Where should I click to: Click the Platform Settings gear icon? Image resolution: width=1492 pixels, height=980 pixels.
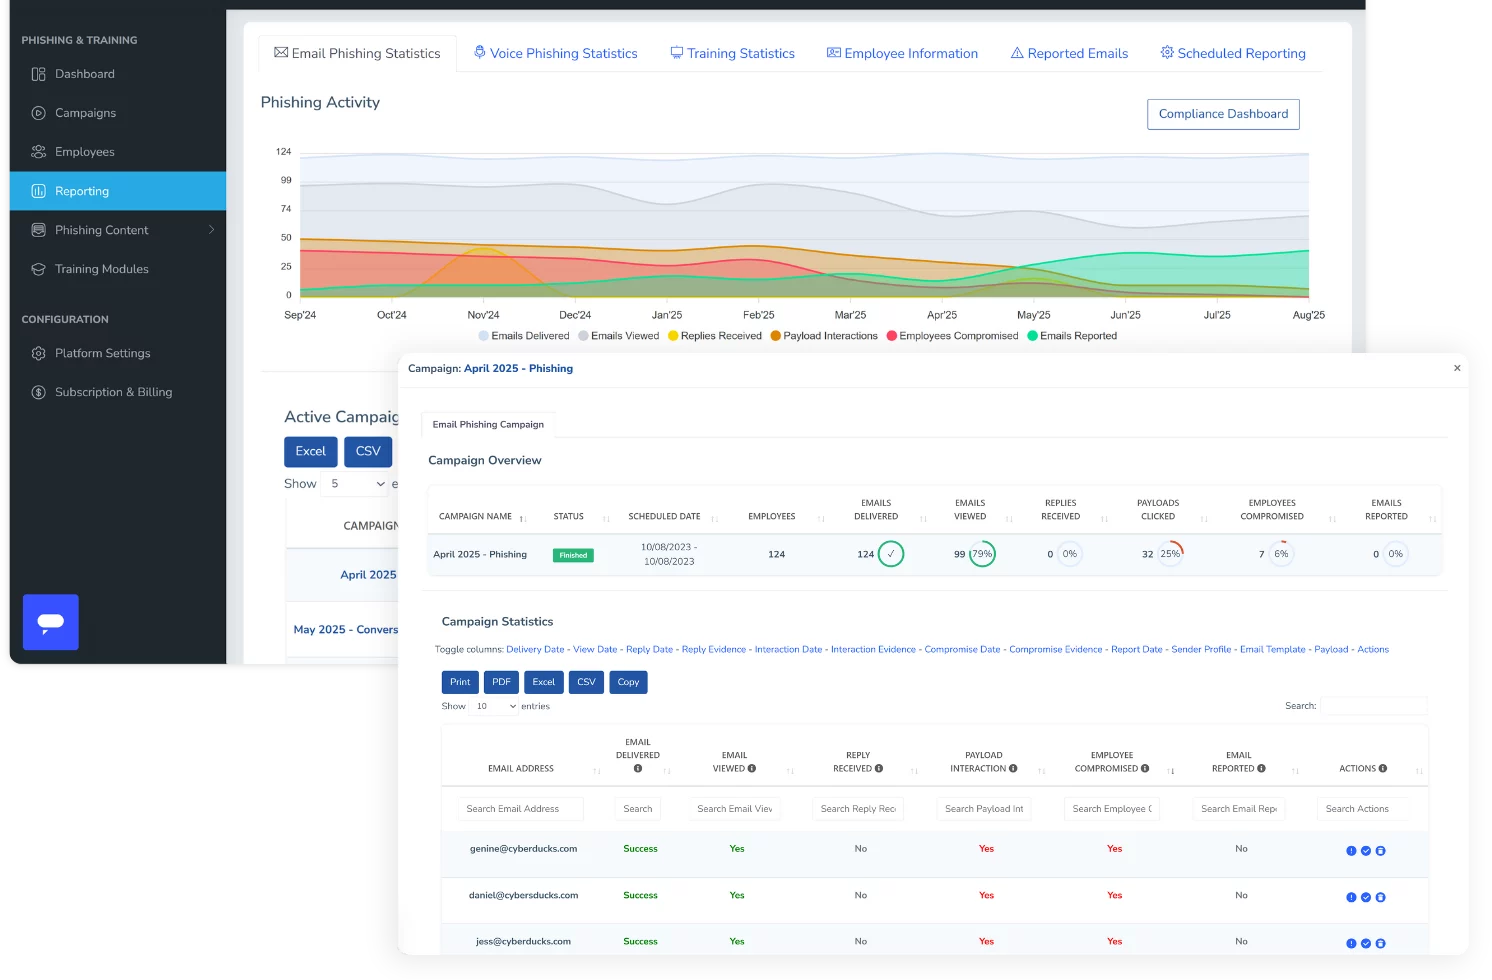pos(39,353)
